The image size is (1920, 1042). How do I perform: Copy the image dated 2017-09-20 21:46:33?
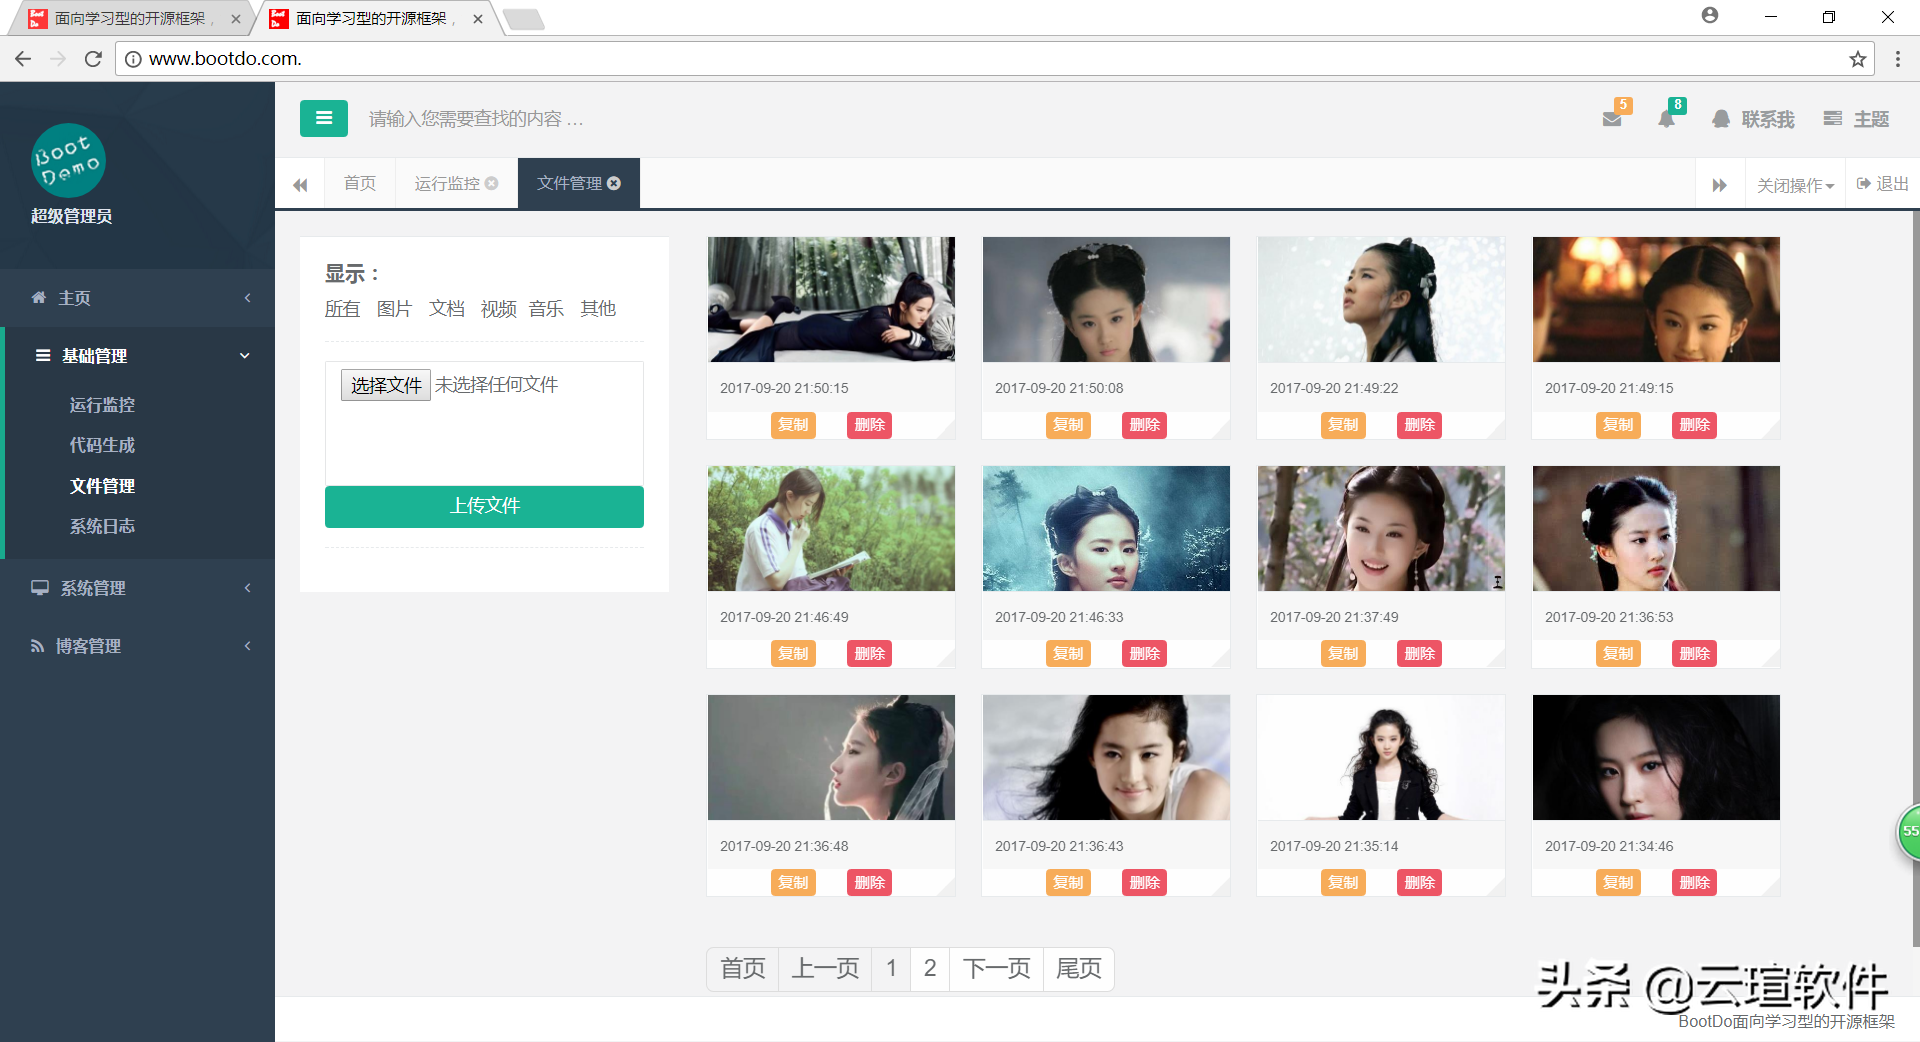pos(1068,654)
